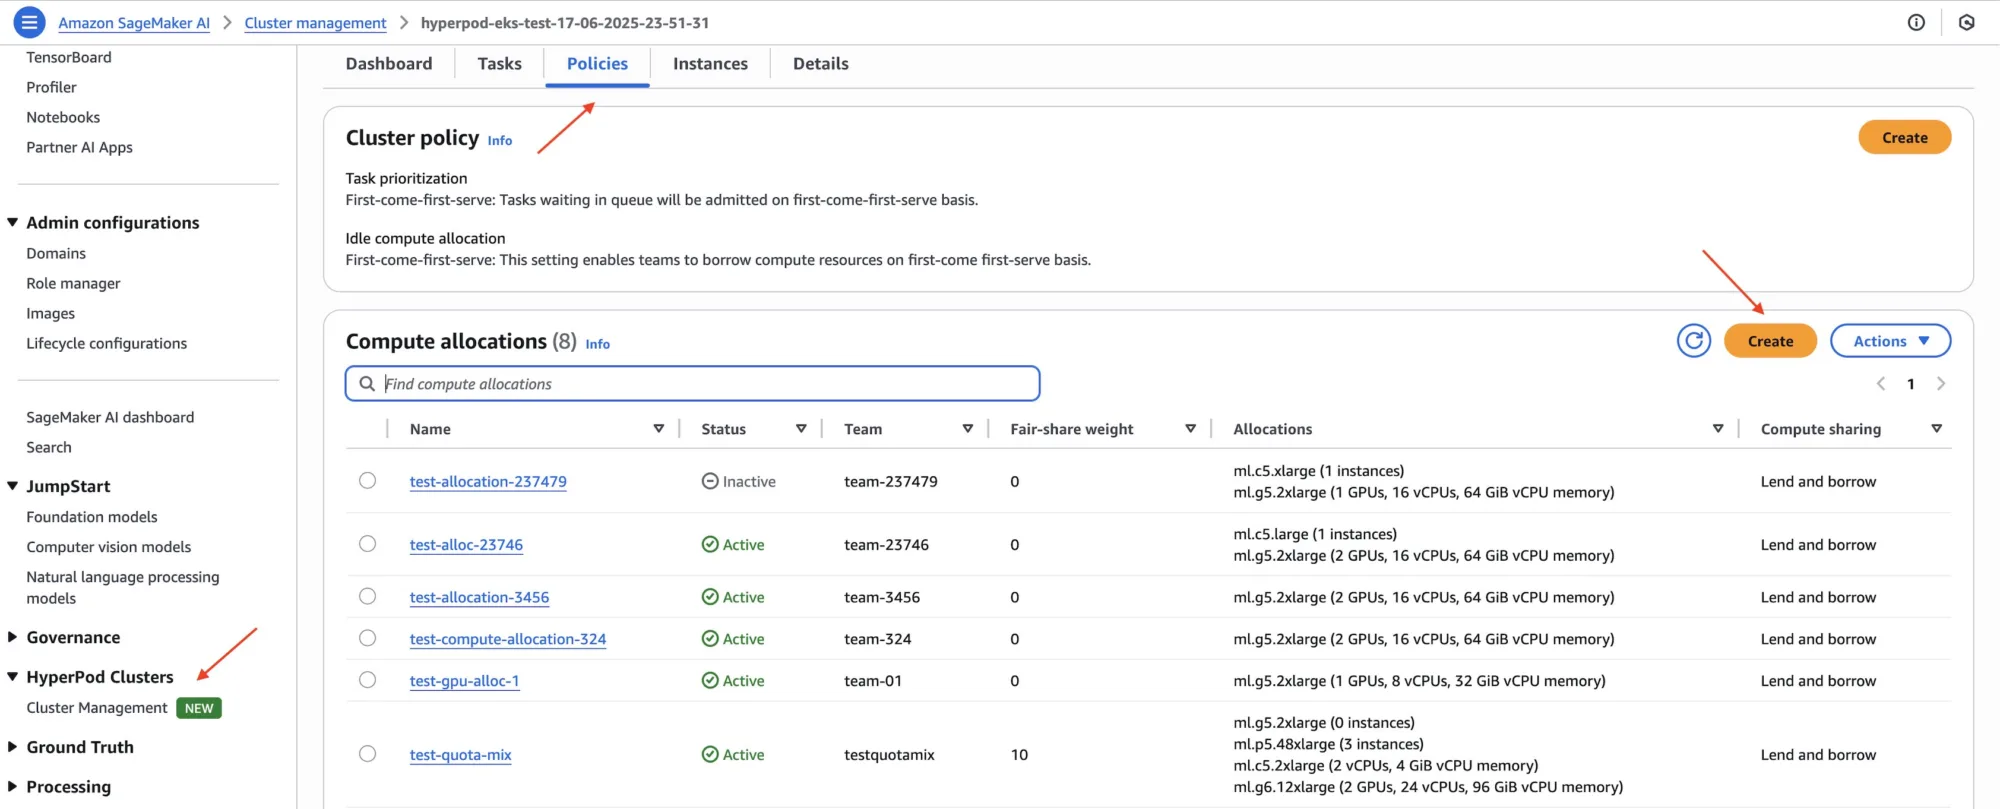This screenshot has width=2000, height=809.
Task: Select the test-allocation-237479 radio button
Action: [368, 481]
